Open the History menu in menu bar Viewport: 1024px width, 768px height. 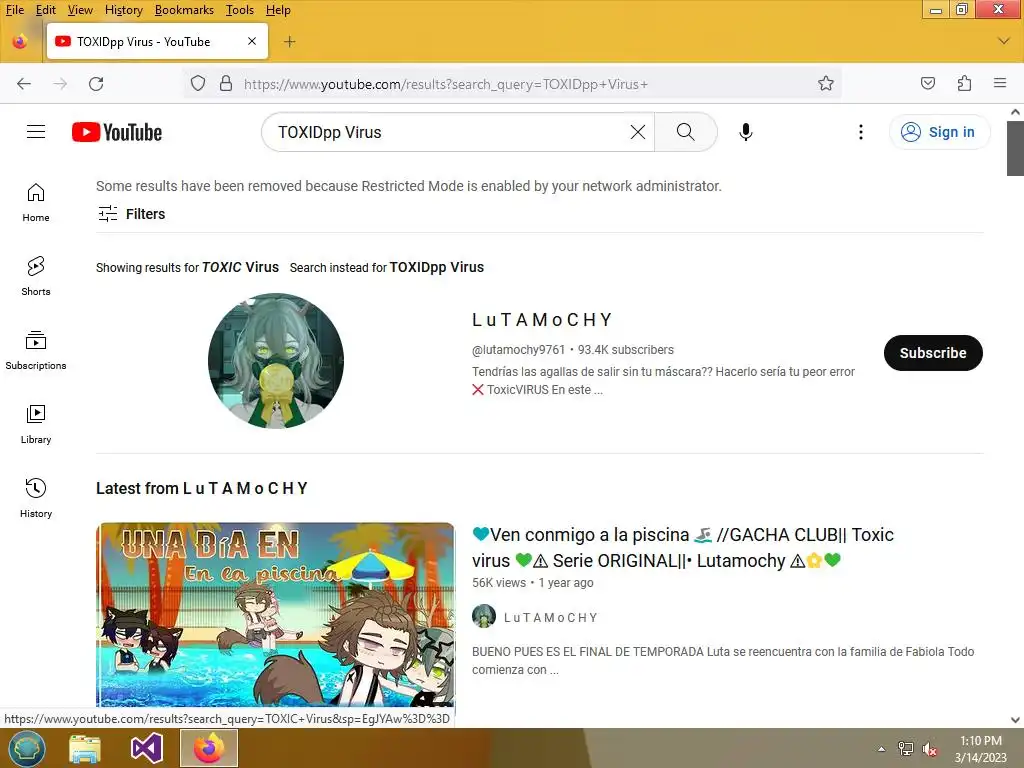[123, 10]
